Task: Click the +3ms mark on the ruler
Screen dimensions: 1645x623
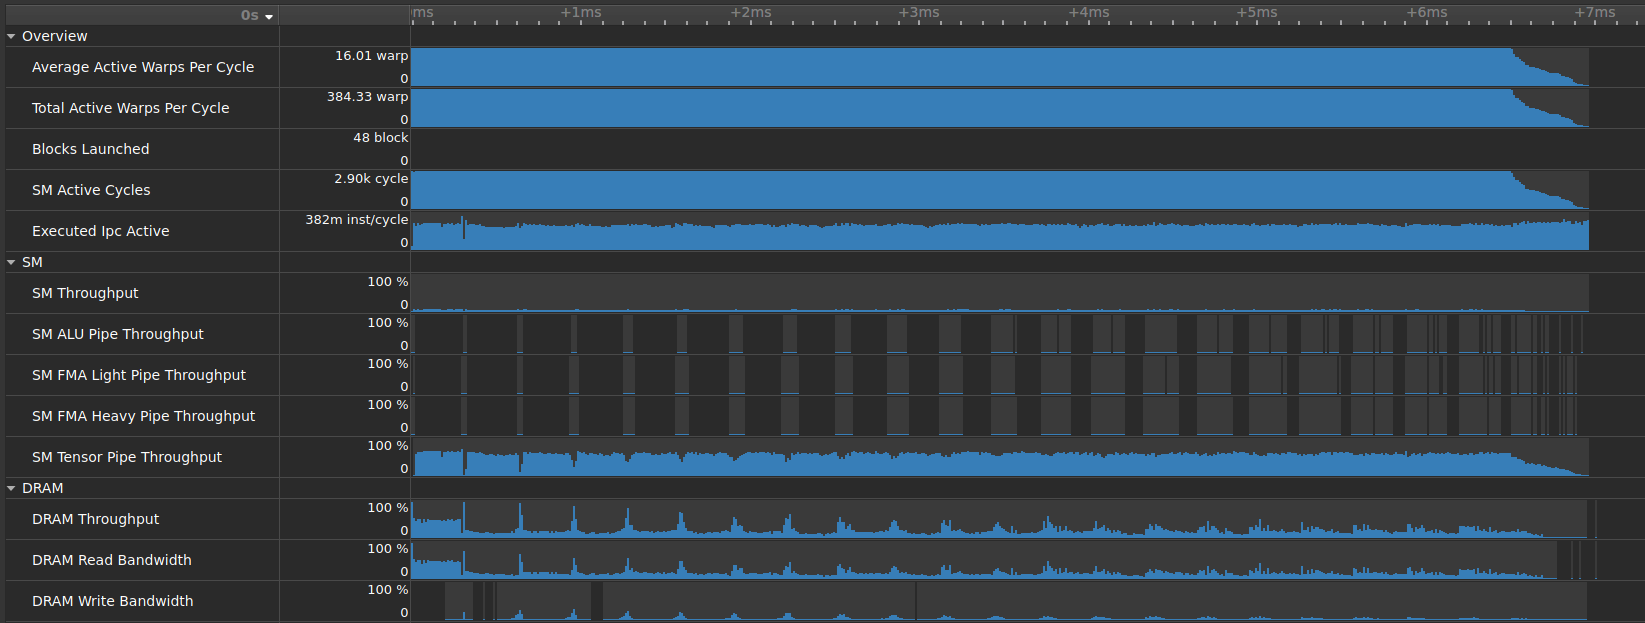Action: (918, 13)
